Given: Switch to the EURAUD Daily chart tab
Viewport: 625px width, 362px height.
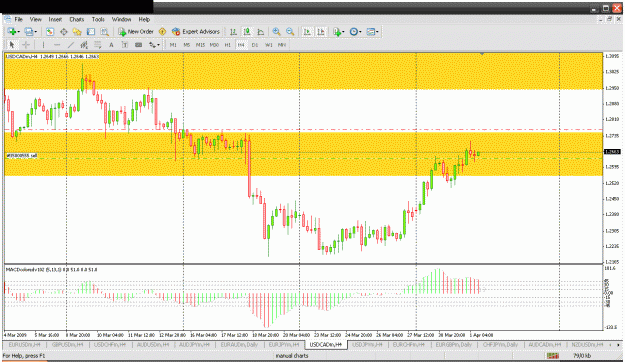Looking at the screenshot, I should click(239, 344).
